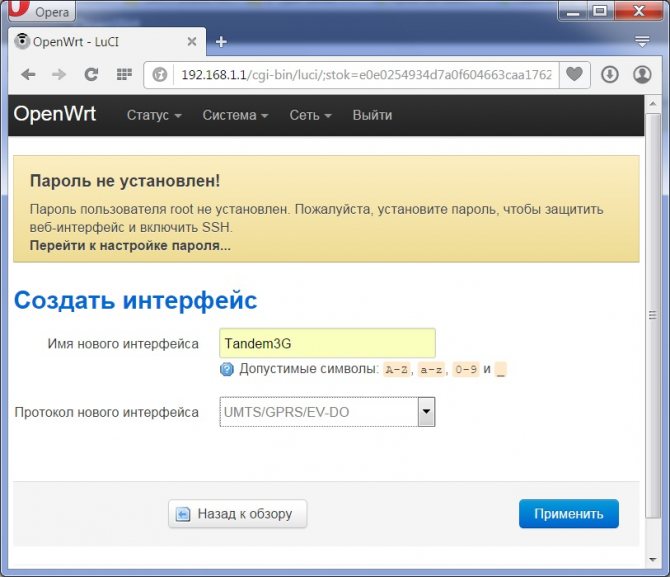This screenshot has width=670, height=577.
Task: Click the address bar URL field
Action: [x=366, y=75]
